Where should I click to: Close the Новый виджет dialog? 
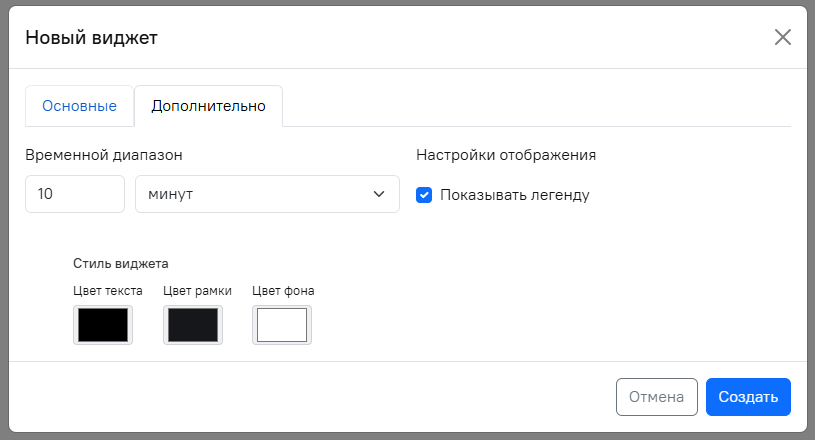pyautogui.click(x=782, y=38)
